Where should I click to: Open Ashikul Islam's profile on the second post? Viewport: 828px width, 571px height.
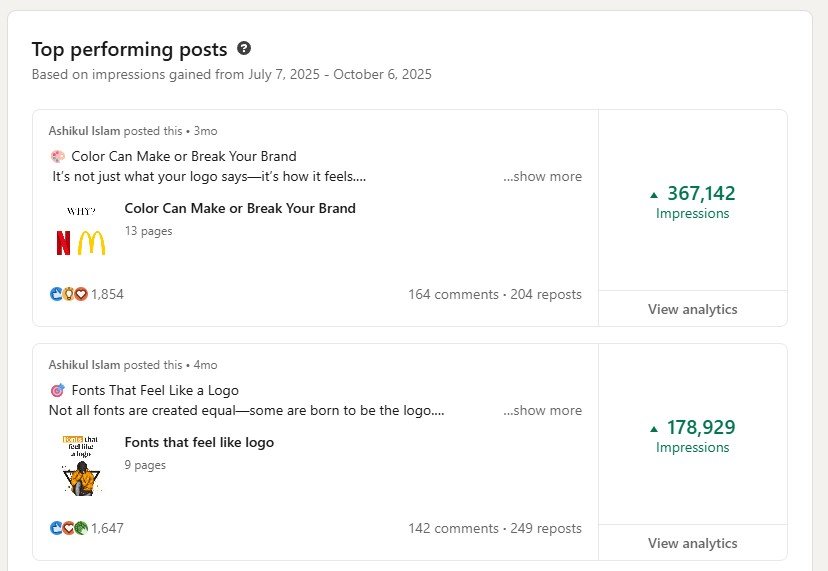point(84,365)
